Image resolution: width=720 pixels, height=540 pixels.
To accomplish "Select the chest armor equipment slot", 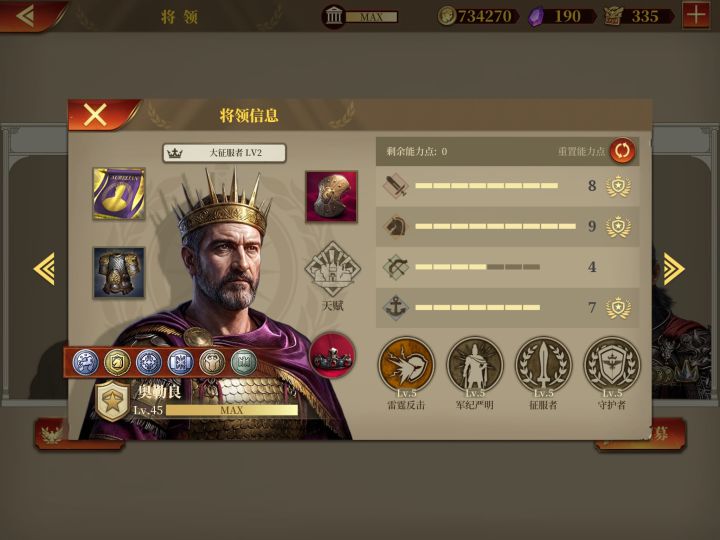I will (x=119, y=273).
